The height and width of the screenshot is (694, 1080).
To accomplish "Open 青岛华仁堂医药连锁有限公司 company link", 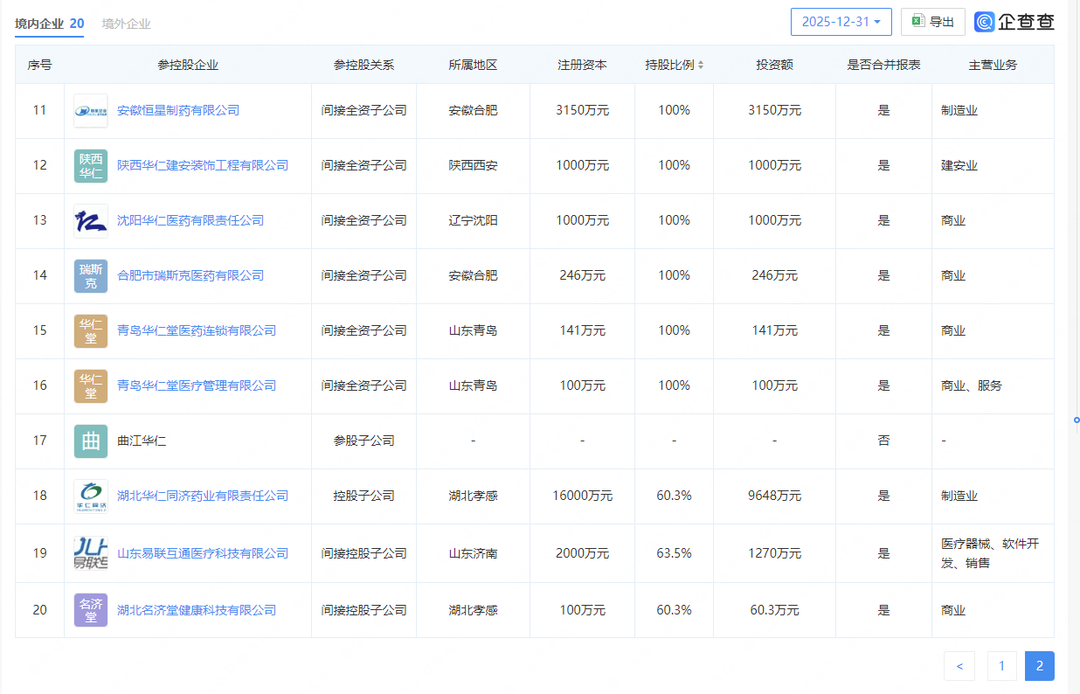I will pyautogui.click(x=196, y=330).
